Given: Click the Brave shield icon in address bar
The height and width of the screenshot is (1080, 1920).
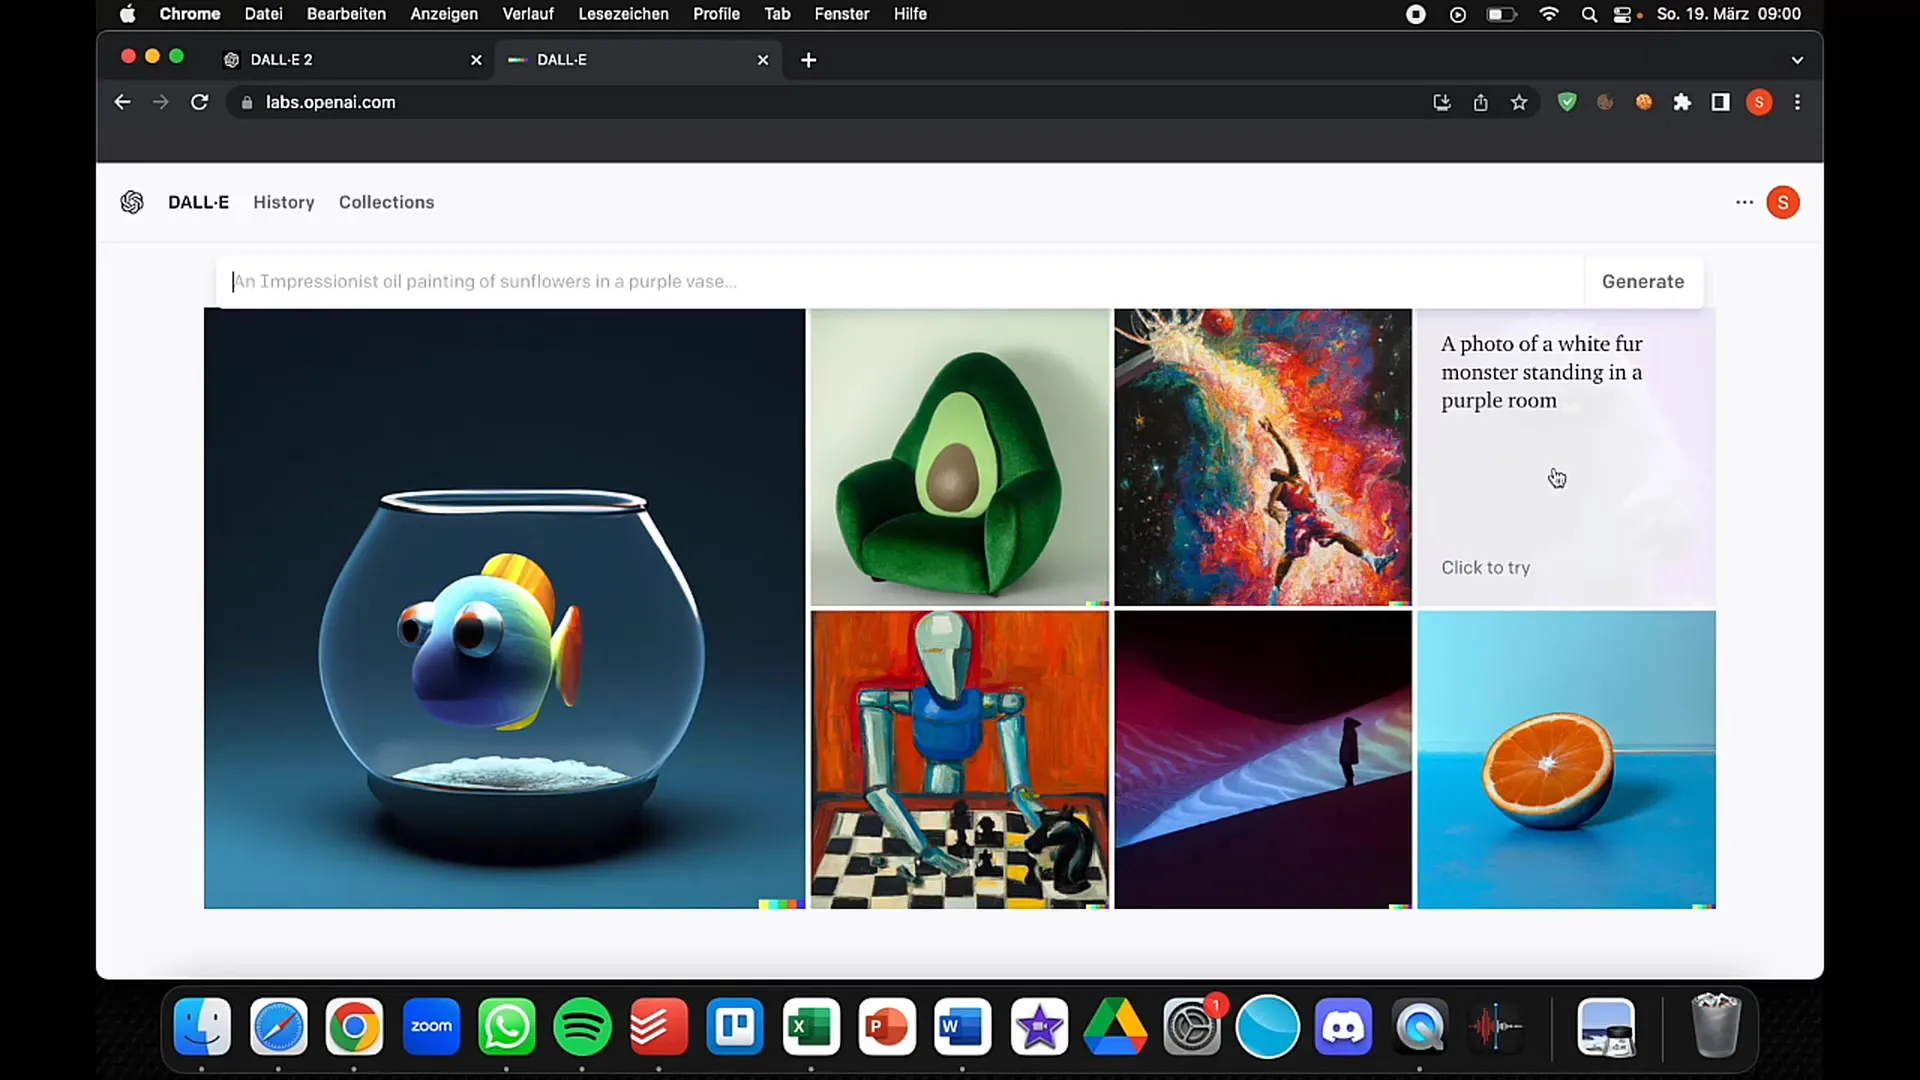Looking at the screenshot, I should click(1568, 102).
